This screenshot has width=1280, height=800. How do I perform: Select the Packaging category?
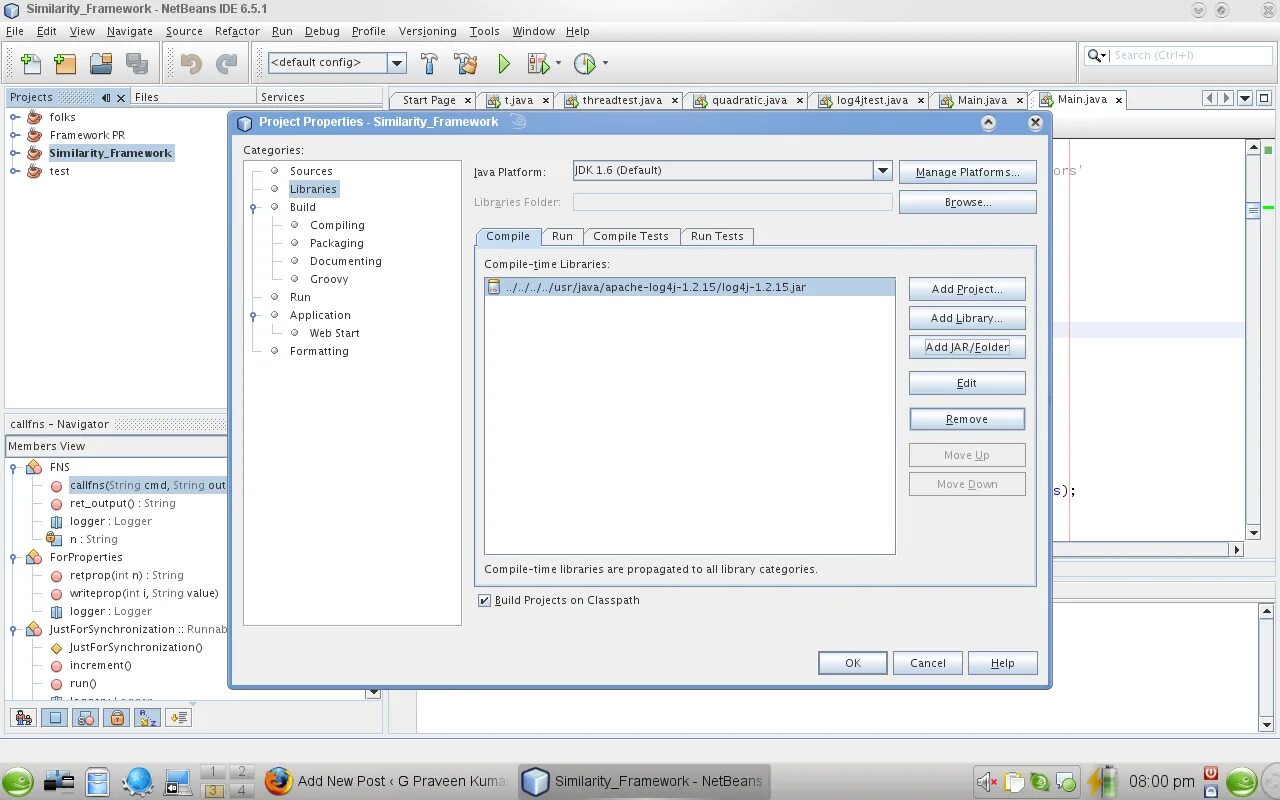pos(337,243)
